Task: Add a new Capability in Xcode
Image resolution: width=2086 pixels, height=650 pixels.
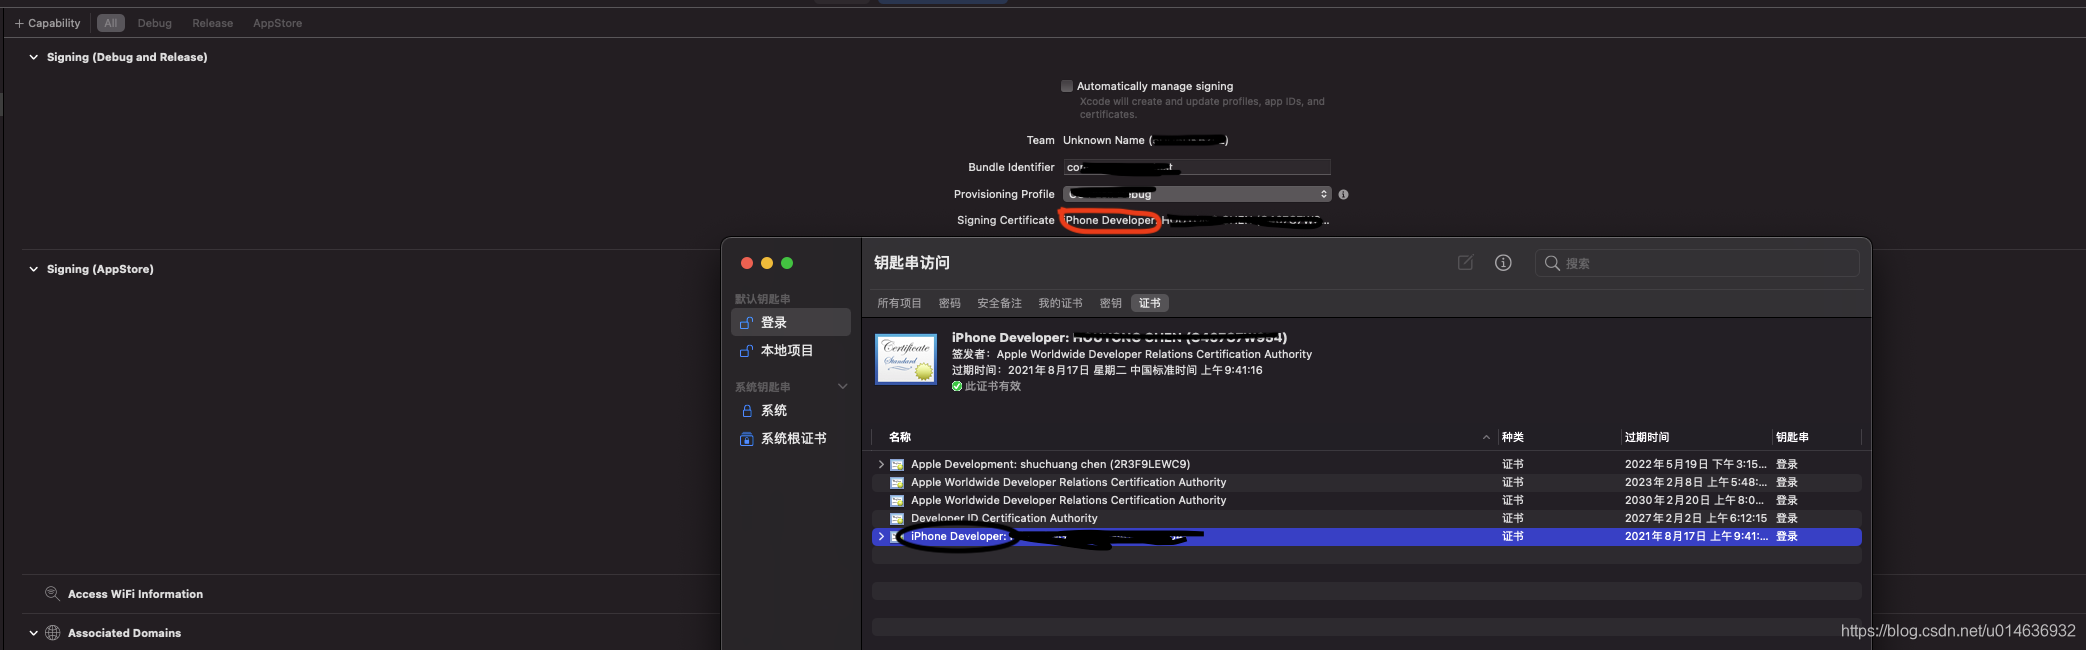Action: pos(47,23)
